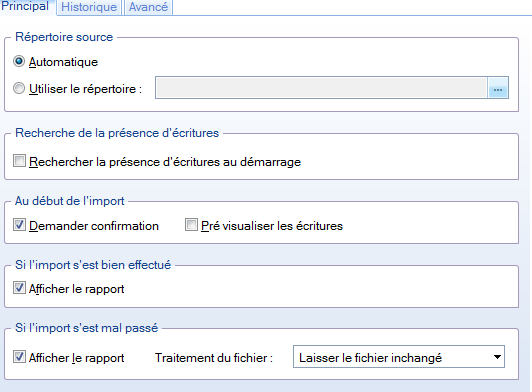532x392 pixels.
Task: Toggle Afficher le rapport under import bien effectué
Action: (19, 288)
